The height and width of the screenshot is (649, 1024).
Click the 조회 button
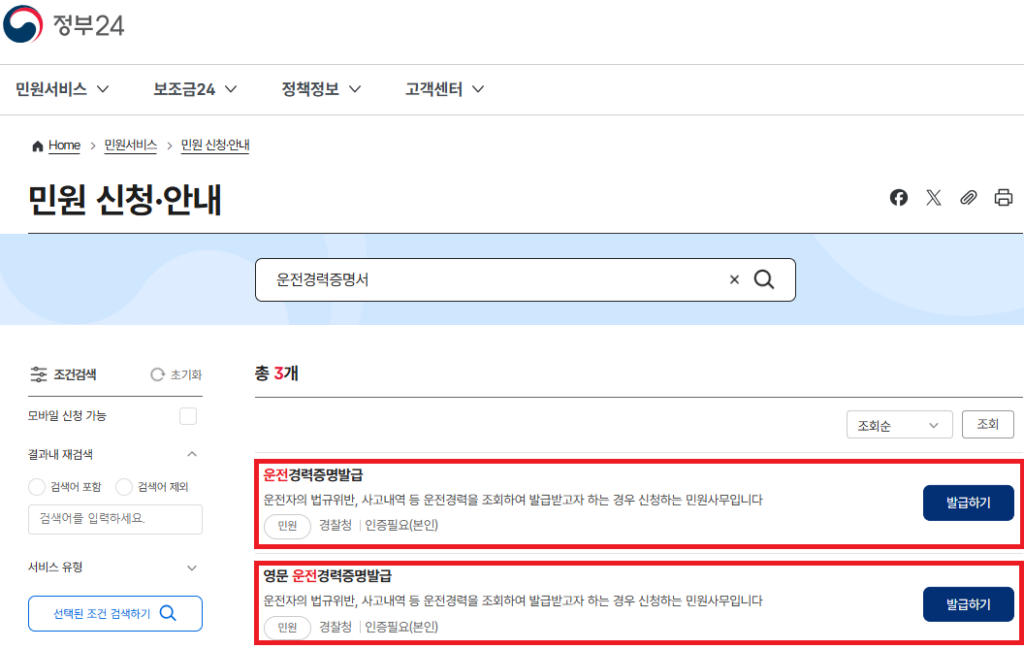point(987,424)
